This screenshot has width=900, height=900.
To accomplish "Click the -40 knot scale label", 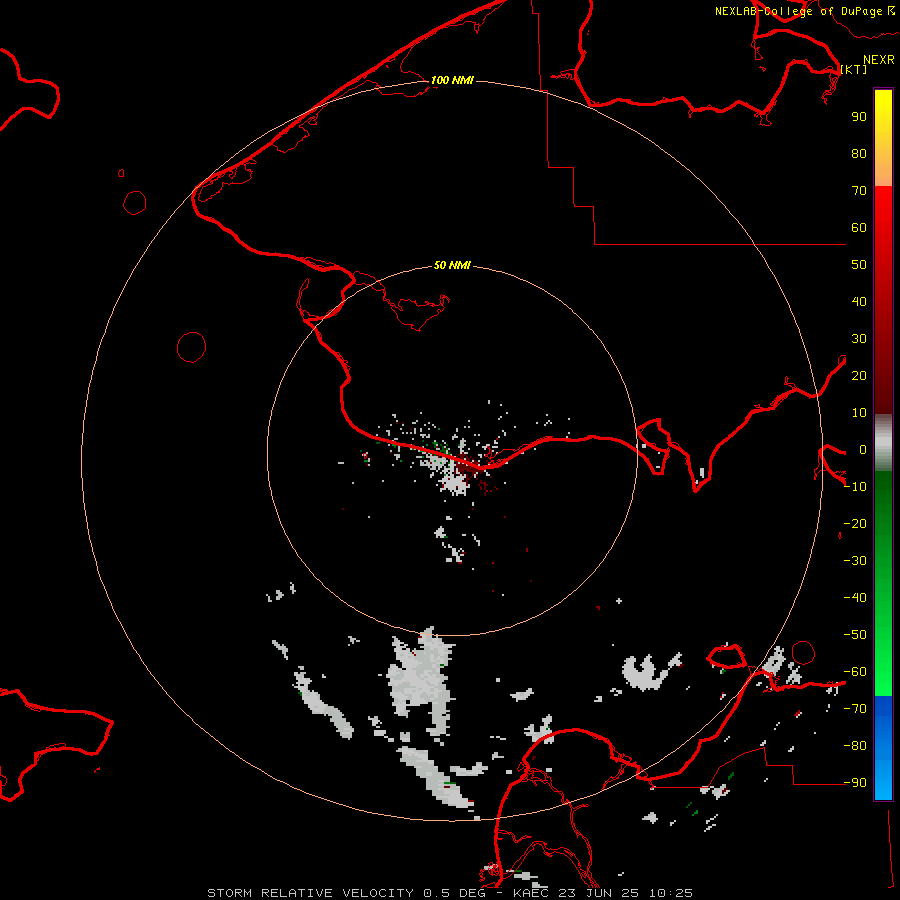I will [855, 598].
